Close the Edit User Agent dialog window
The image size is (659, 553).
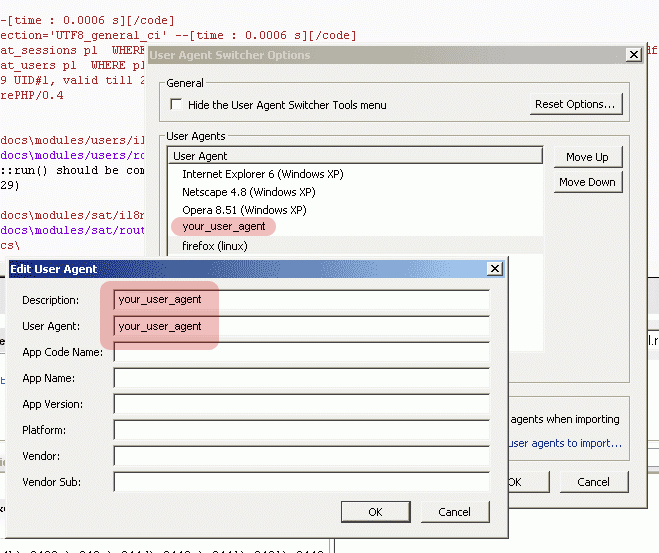click(x=494, y=269)
